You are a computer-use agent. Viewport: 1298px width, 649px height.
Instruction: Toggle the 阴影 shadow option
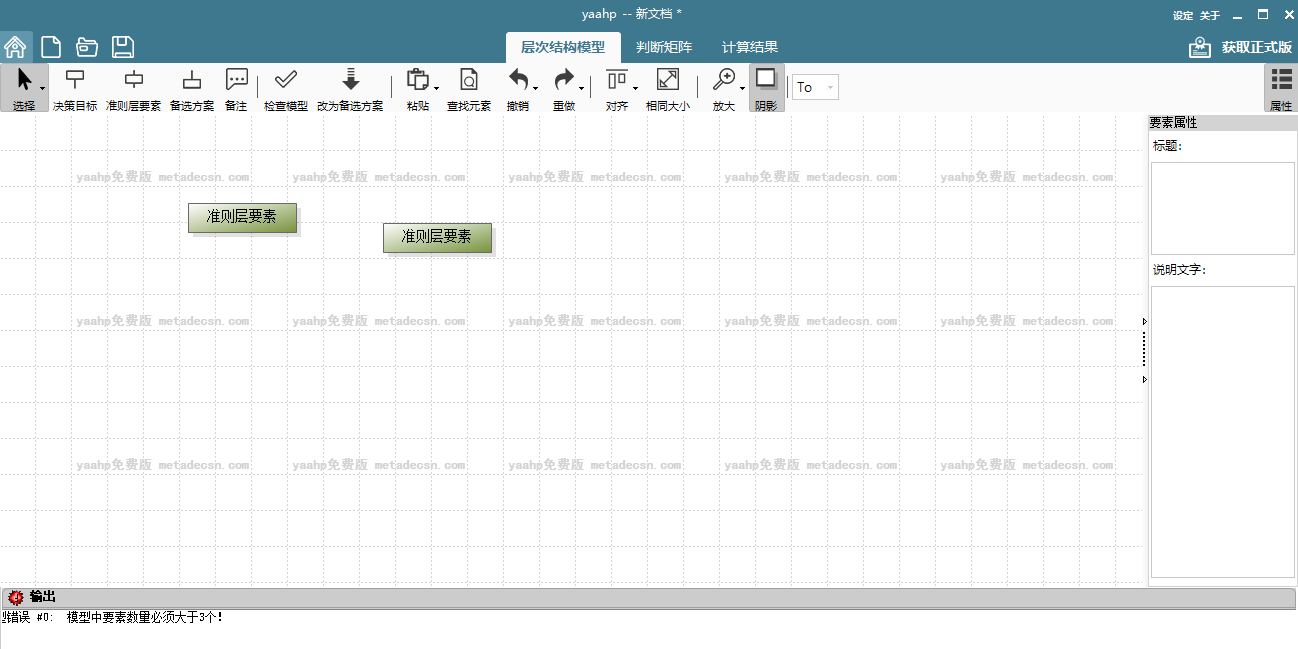[766, 88]
